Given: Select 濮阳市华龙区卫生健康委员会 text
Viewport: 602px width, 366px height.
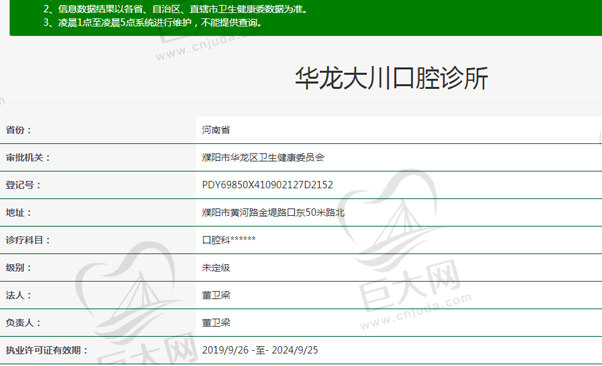Looking at the screenshot, I should tap(263, 157).
